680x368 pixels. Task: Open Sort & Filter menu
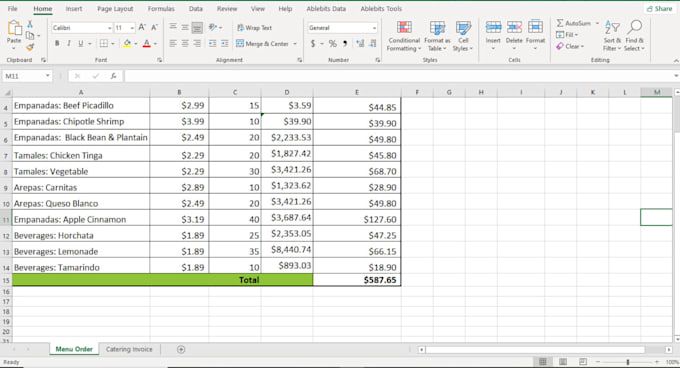click(x=612, y=36)
